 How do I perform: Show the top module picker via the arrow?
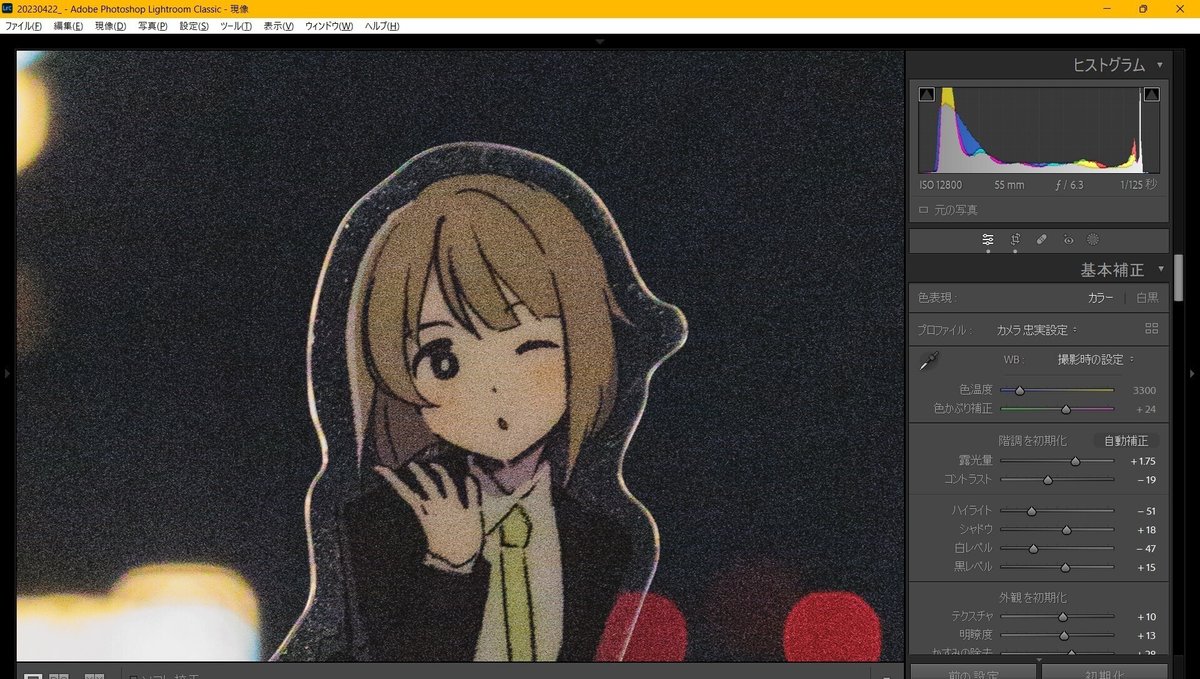pos(600,42)
